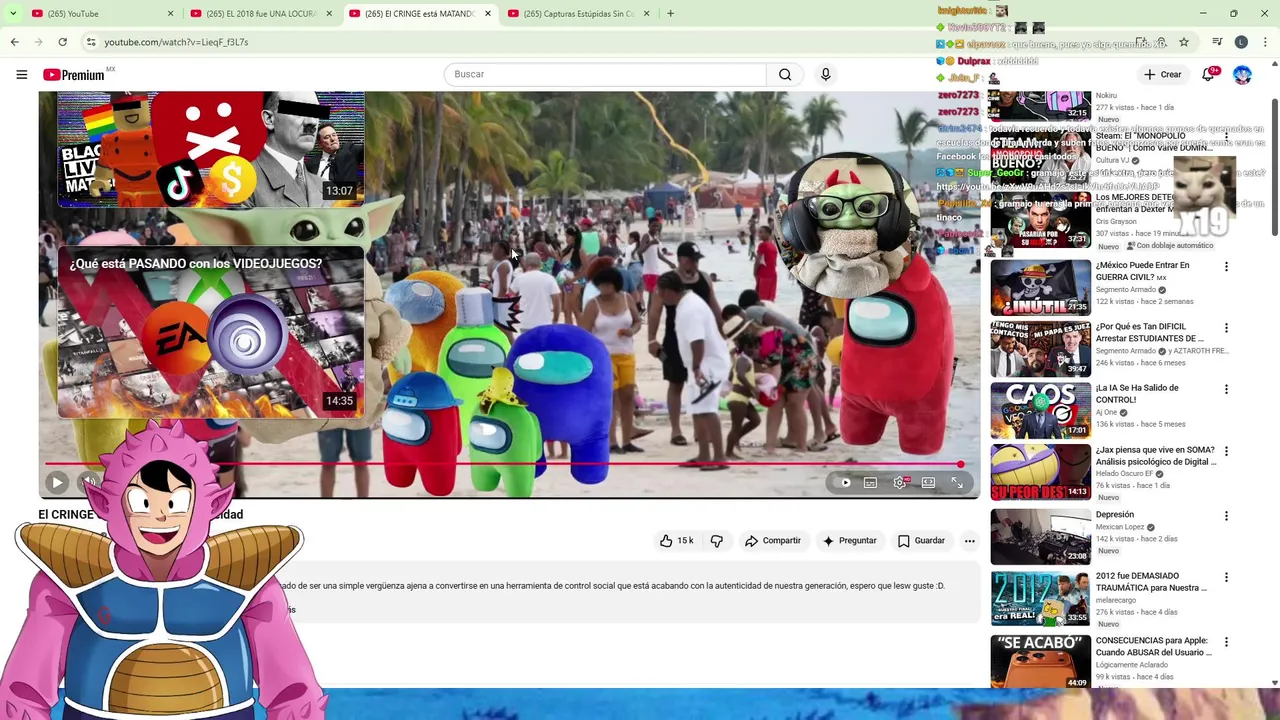This screenshot has width=1280, height=720.
Task: Open the '2012' 33:55 video thumbnail
Action: tap(1040, 598)
